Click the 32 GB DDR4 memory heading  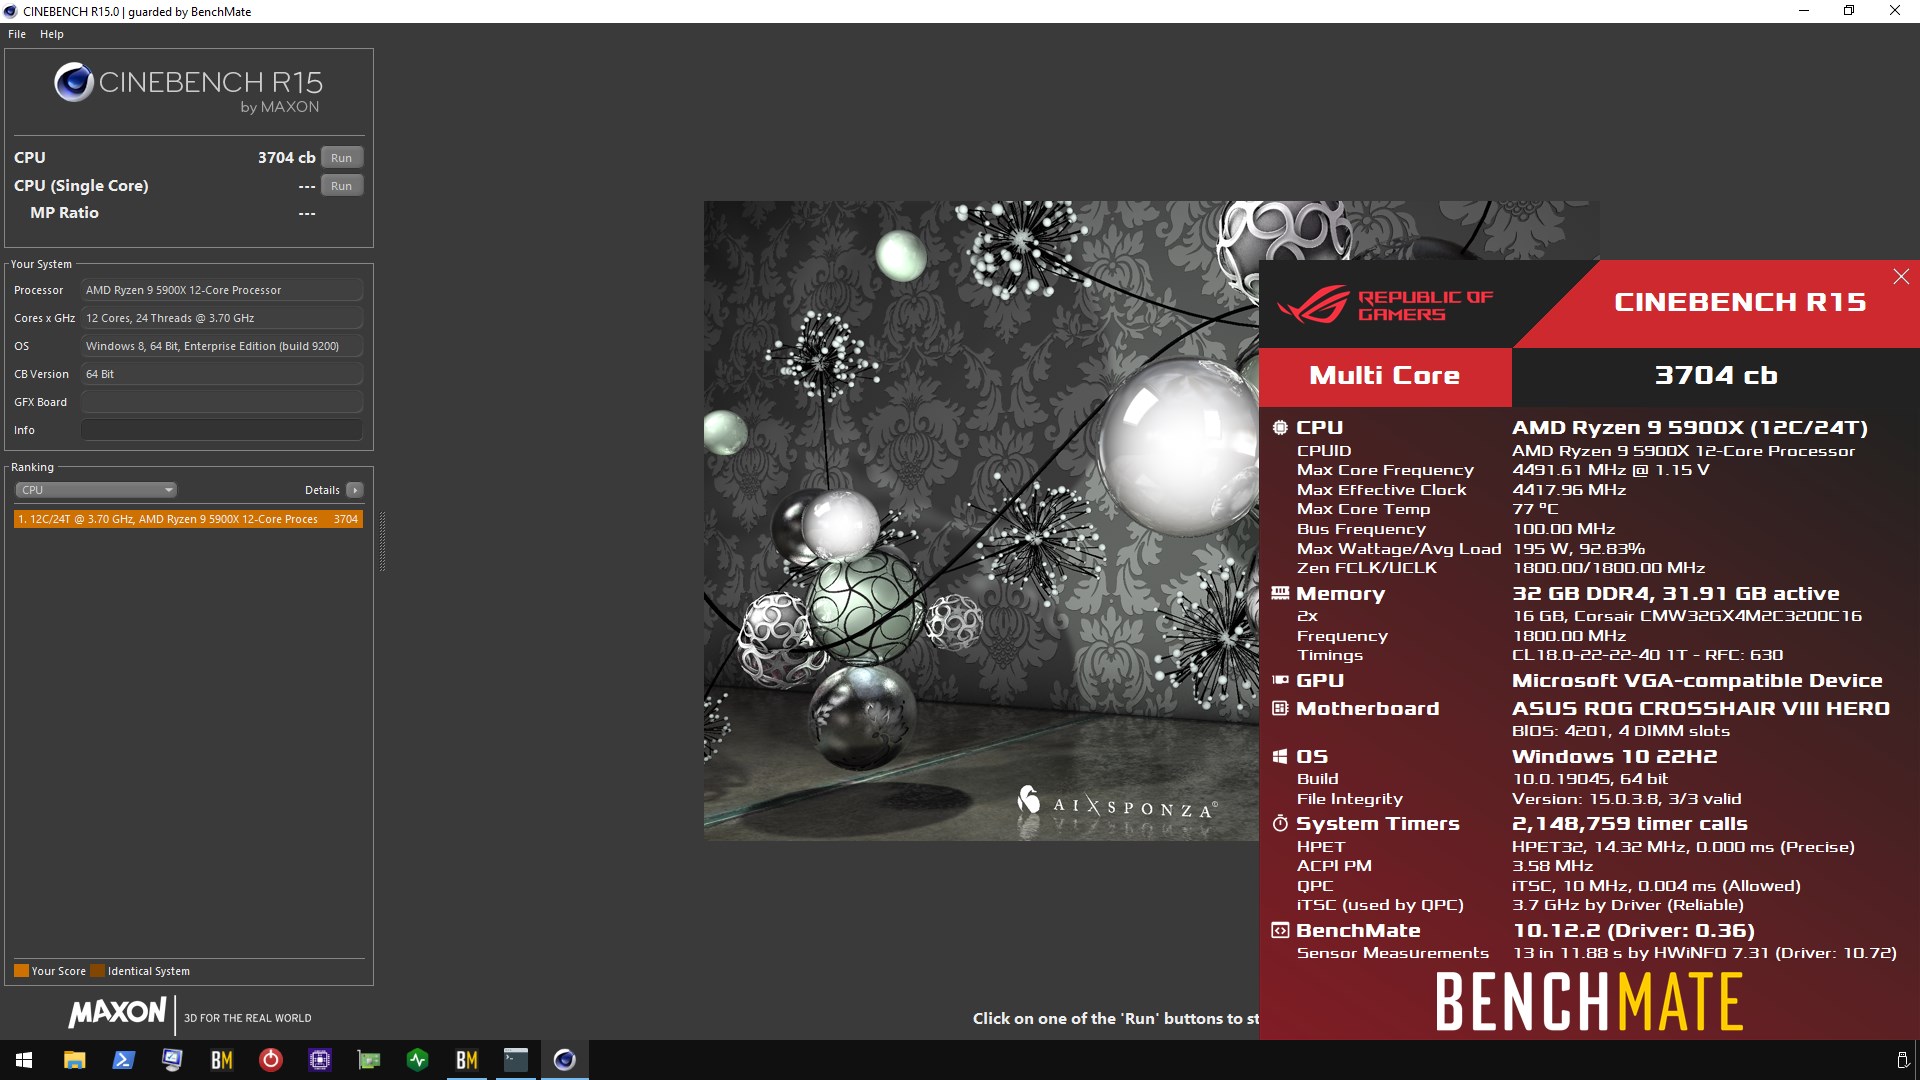(1676, 593)
